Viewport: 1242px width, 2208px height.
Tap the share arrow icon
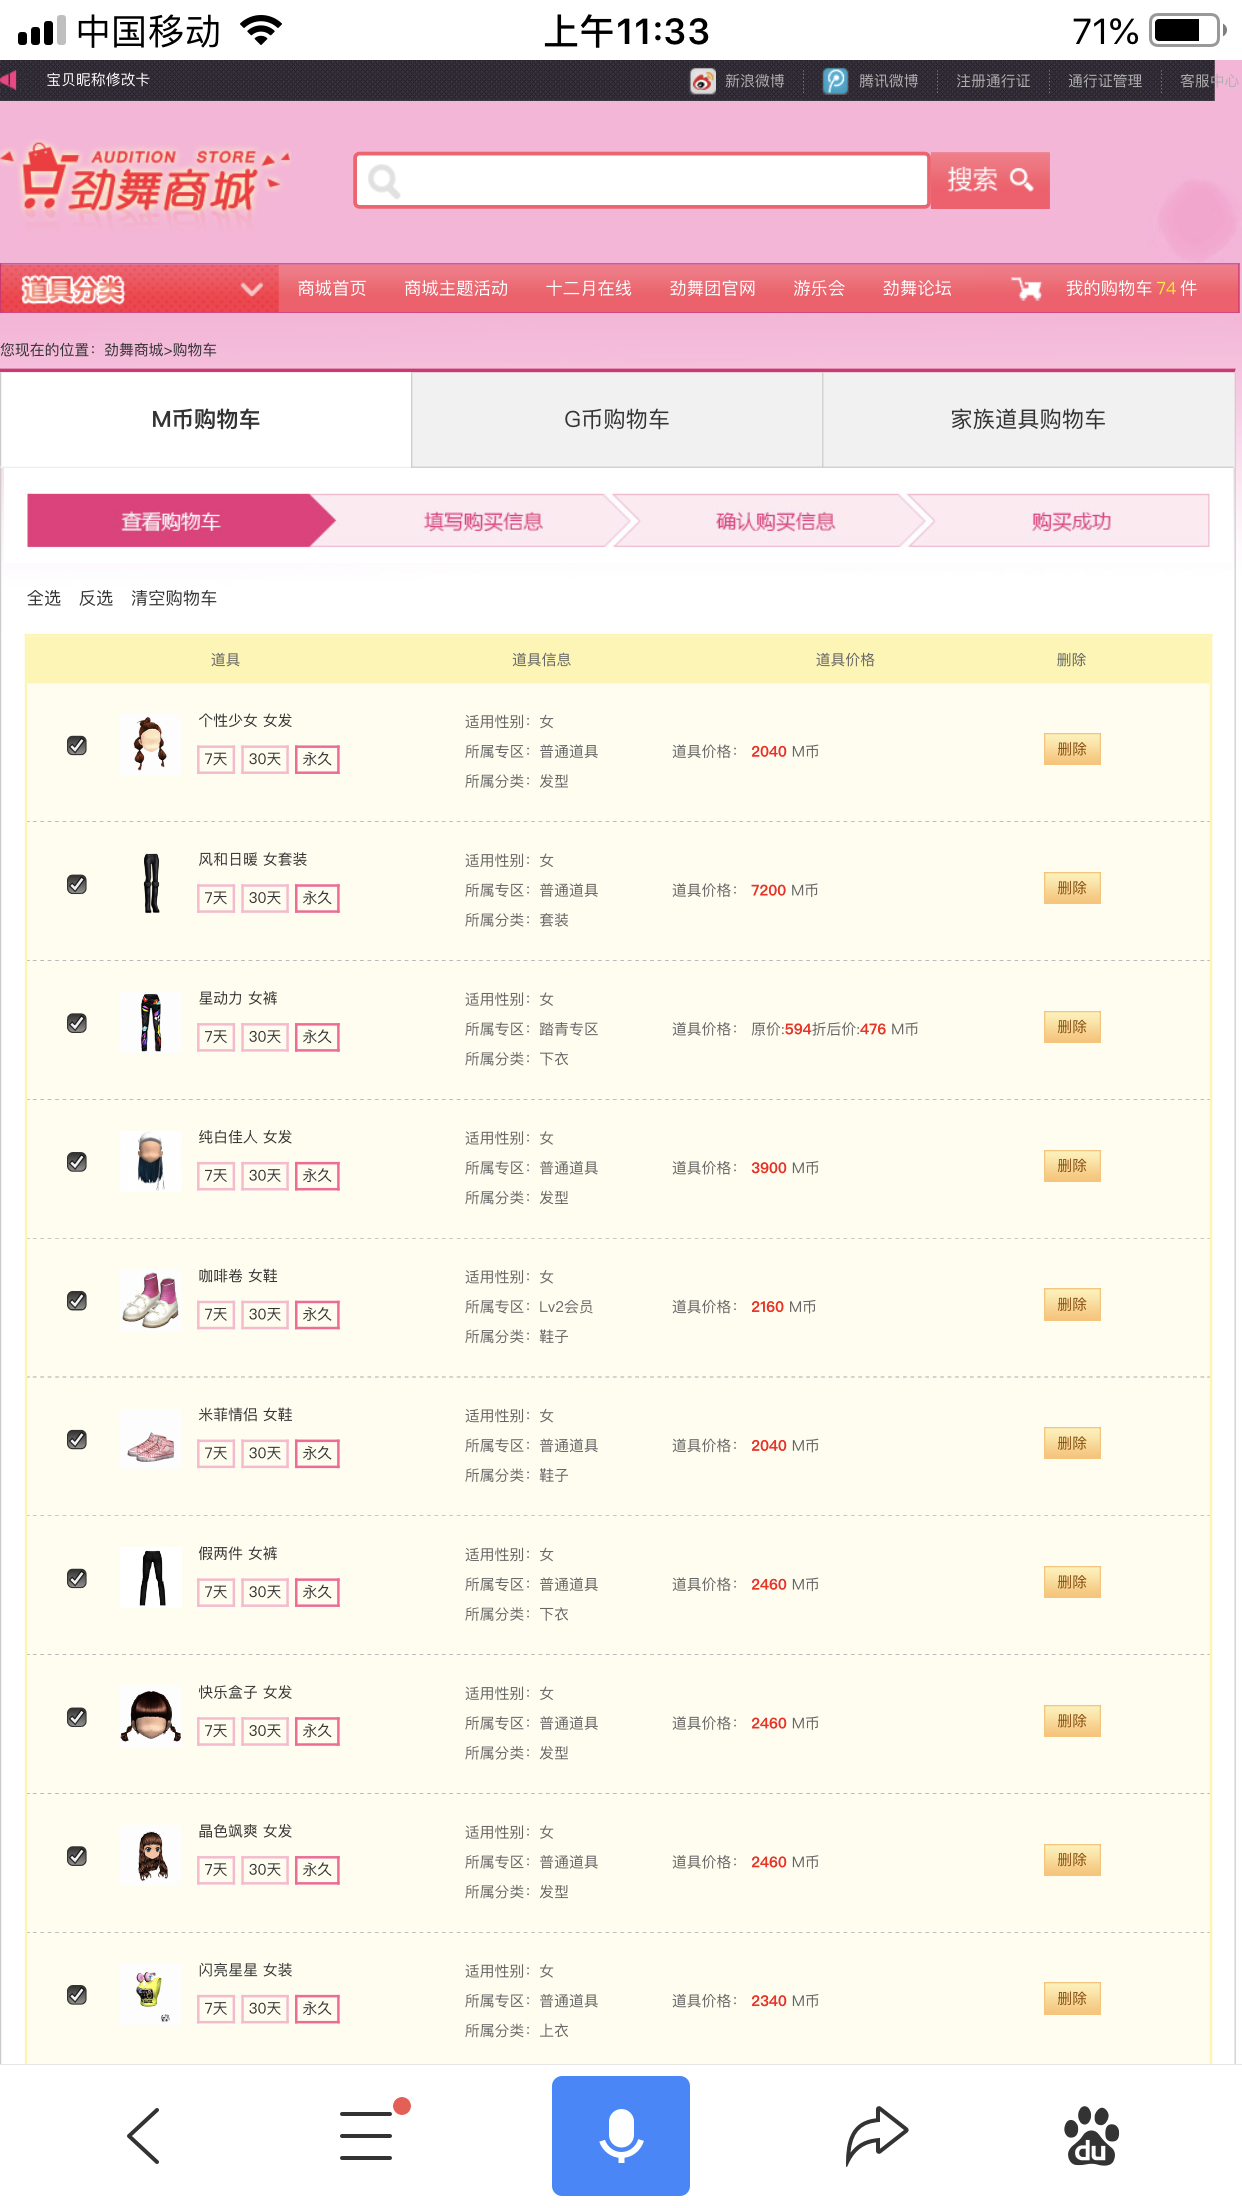876,2135
